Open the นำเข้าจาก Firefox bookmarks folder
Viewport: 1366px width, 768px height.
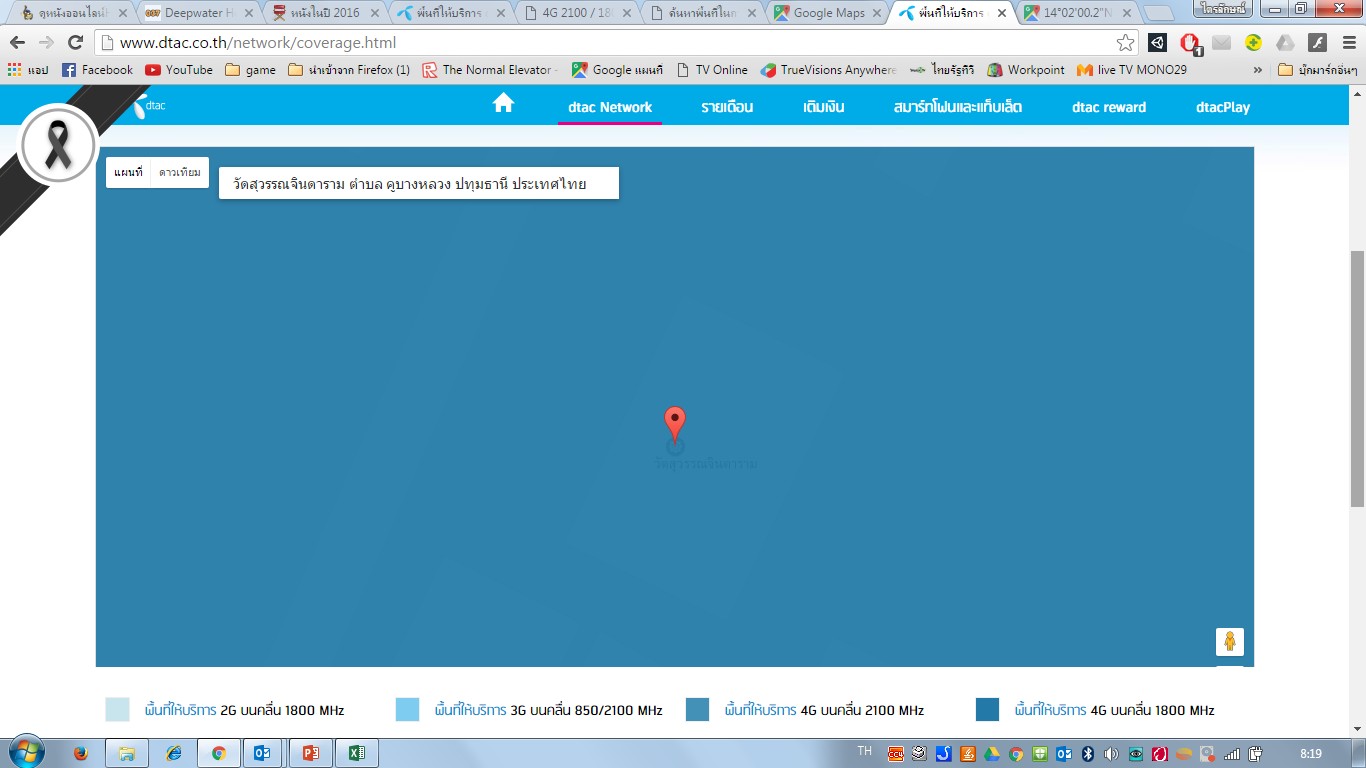click(x=349, y=70)
